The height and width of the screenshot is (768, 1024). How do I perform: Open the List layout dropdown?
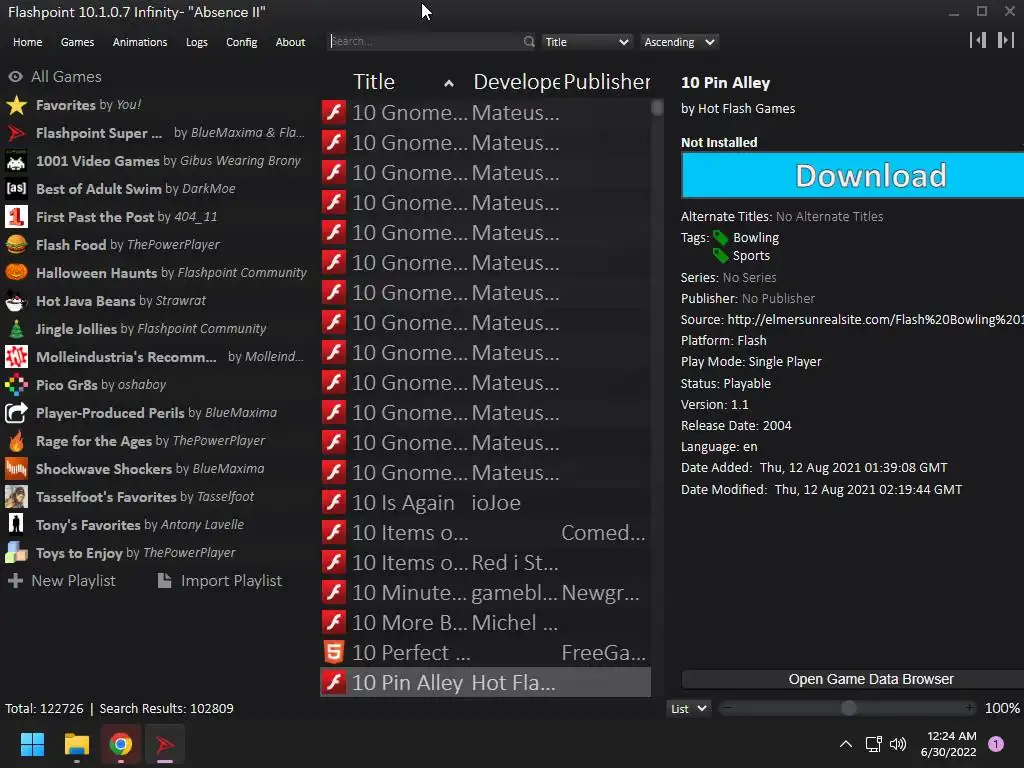pyautogui.click(x=688, y=709)
